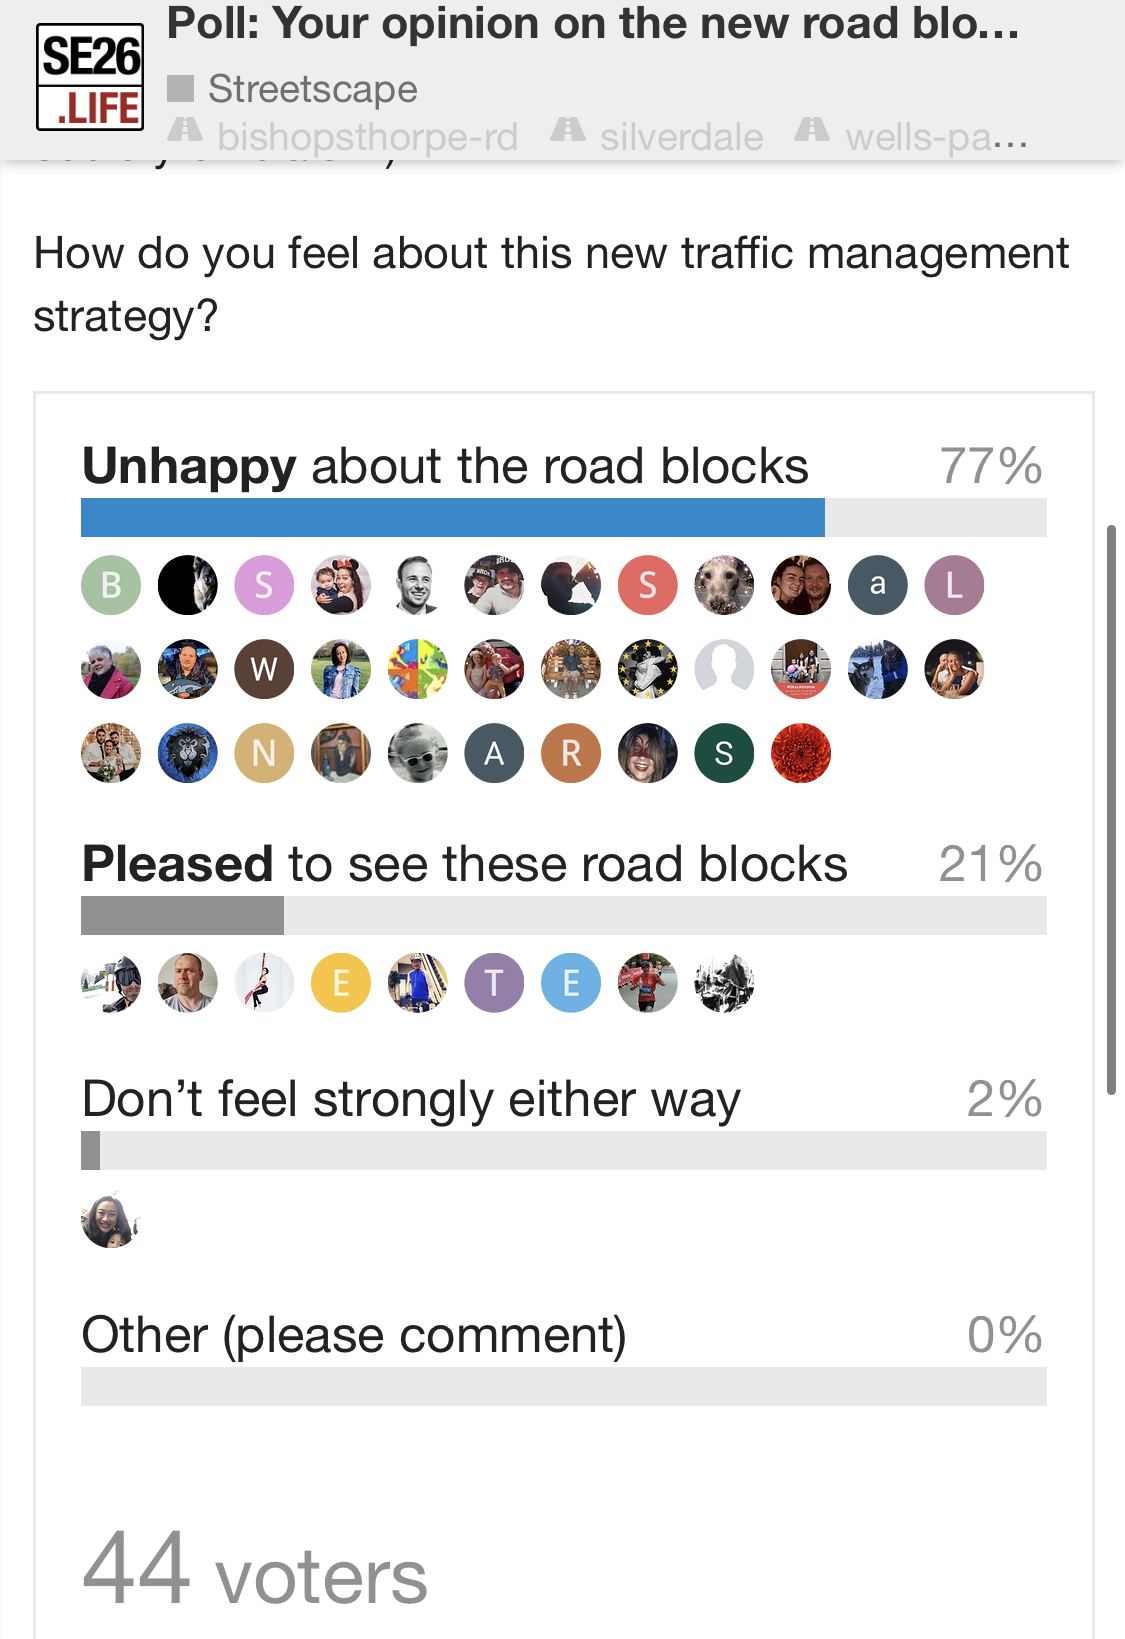Image resolution: width=1125 pixels, height=1639 pixels.
Task: Tap the orange letter R voter avatar
Action: [571, 753]
